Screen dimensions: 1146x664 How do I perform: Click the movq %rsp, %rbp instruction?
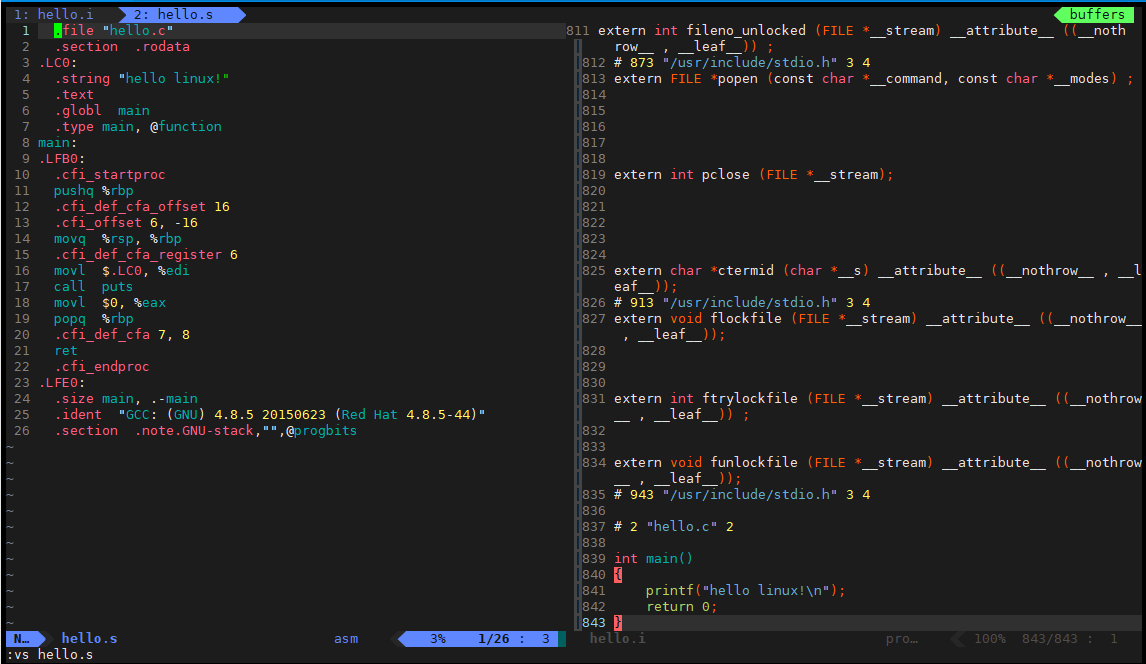(118, 240)
